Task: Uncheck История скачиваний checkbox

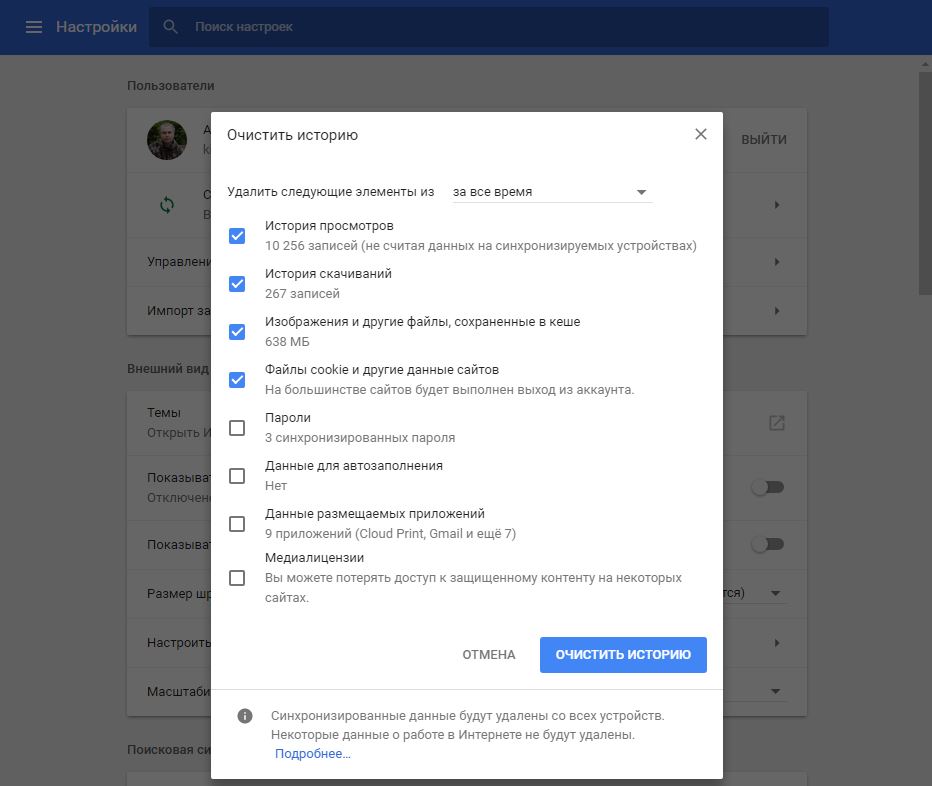Action: click(237, 284)
